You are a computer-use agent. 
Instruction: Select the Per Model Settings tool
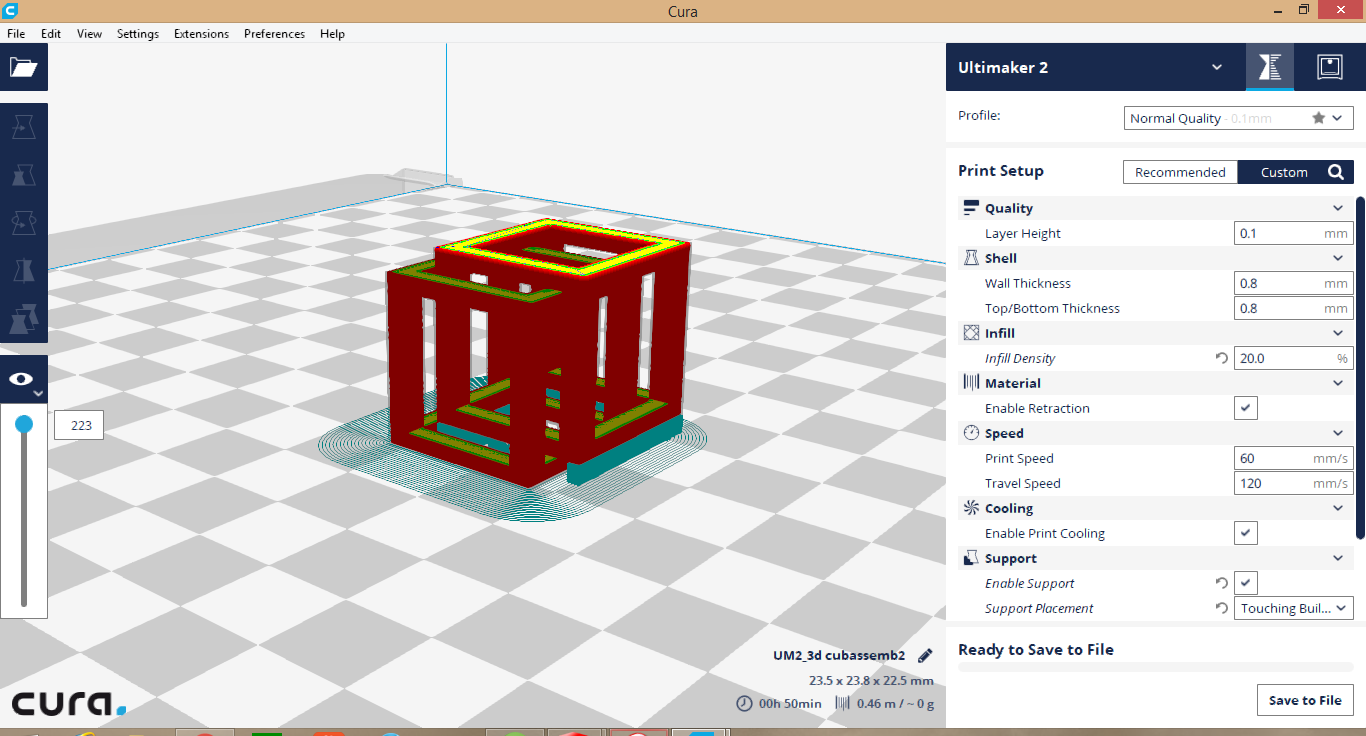(x=23, y=319)
